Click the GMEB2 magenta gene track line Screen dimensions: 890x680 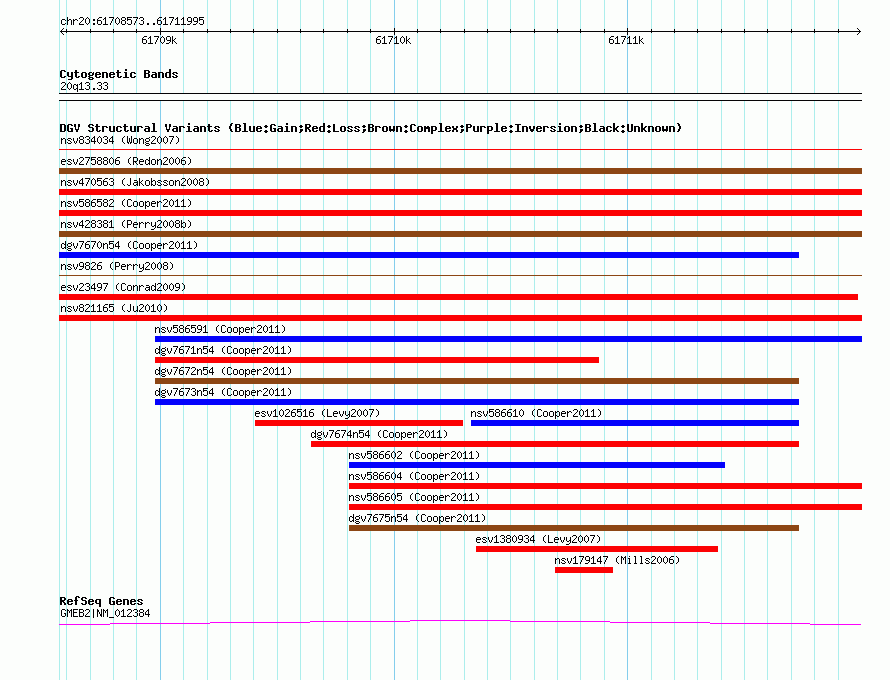460,623
